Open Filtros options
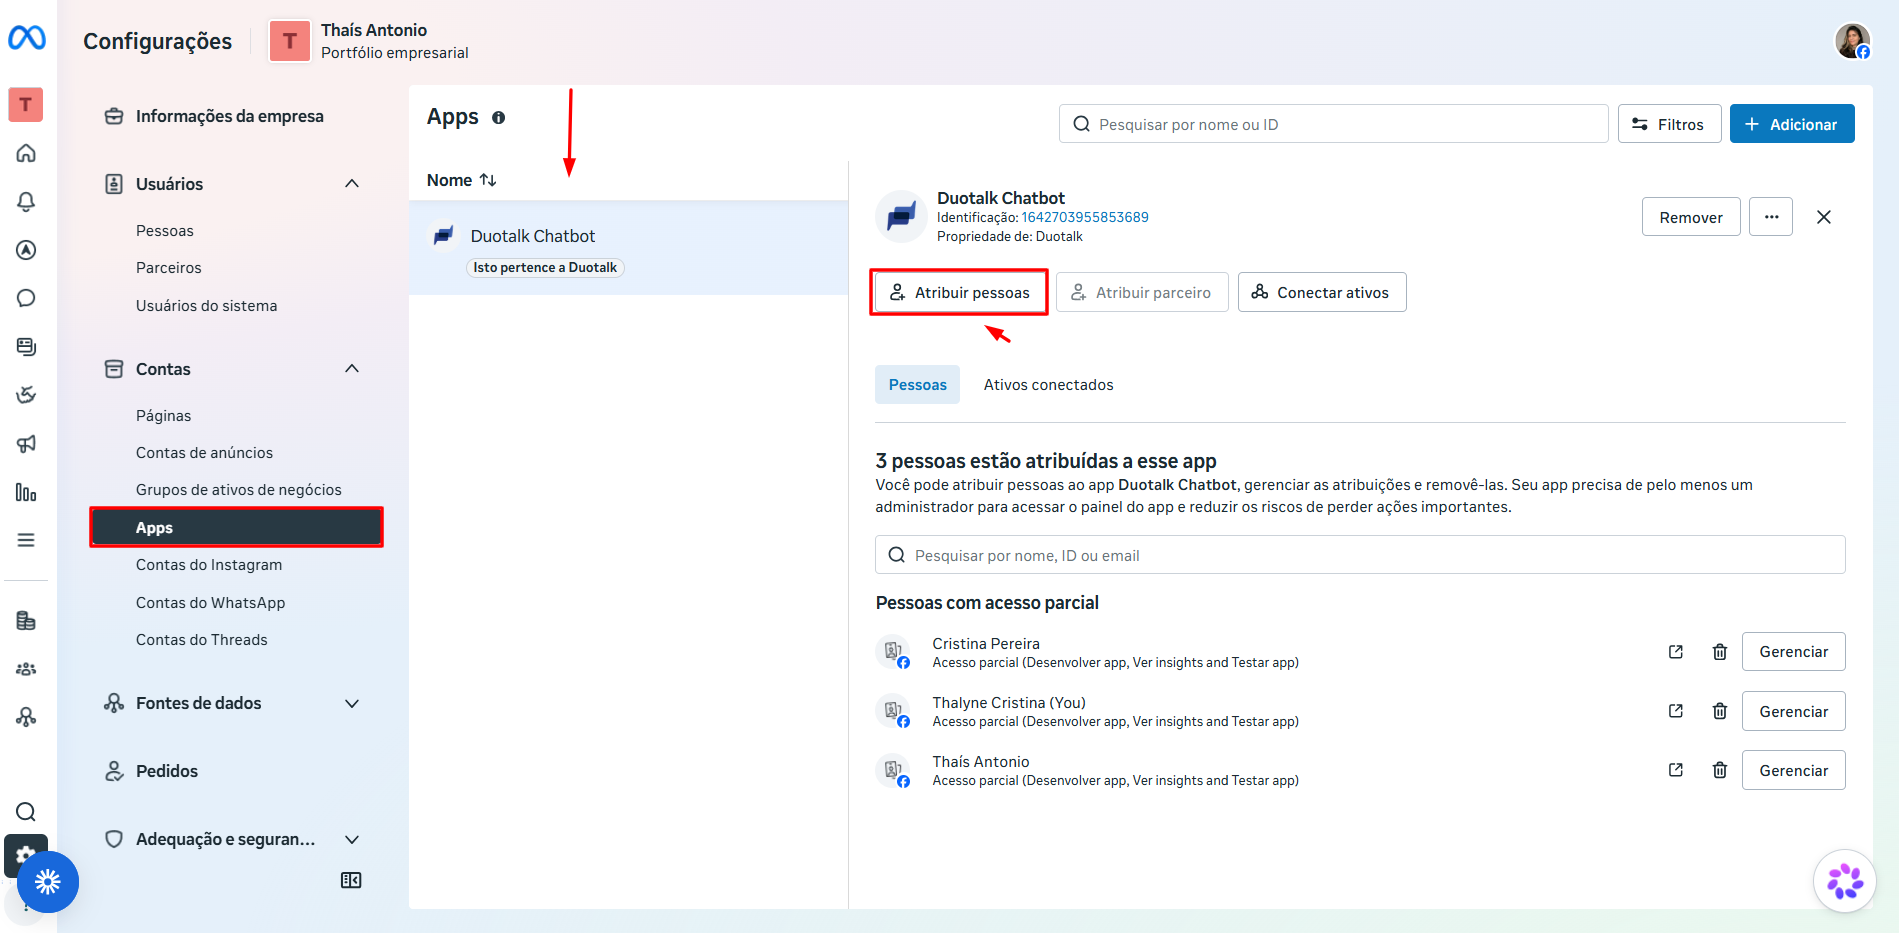Screen dimensions: 1899x933 coord(1669,124)
